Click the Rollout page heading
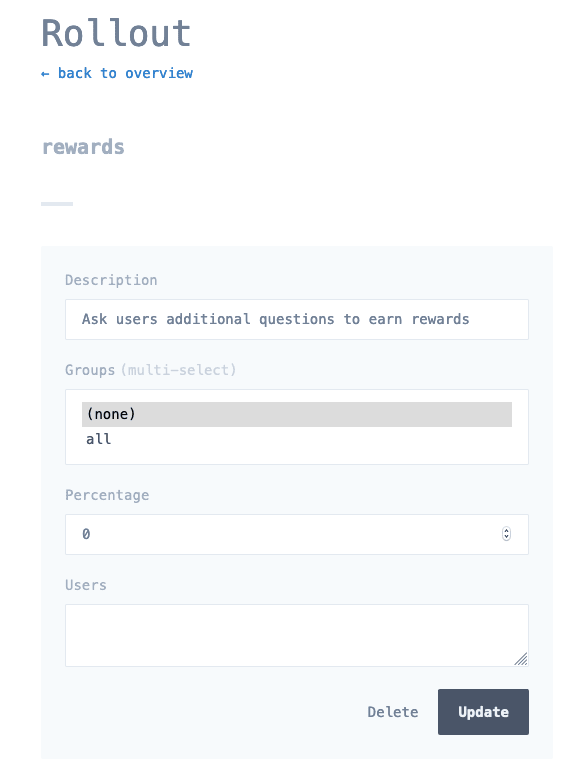The width and height of the screenshot is (580, 766). pos(116,33)
